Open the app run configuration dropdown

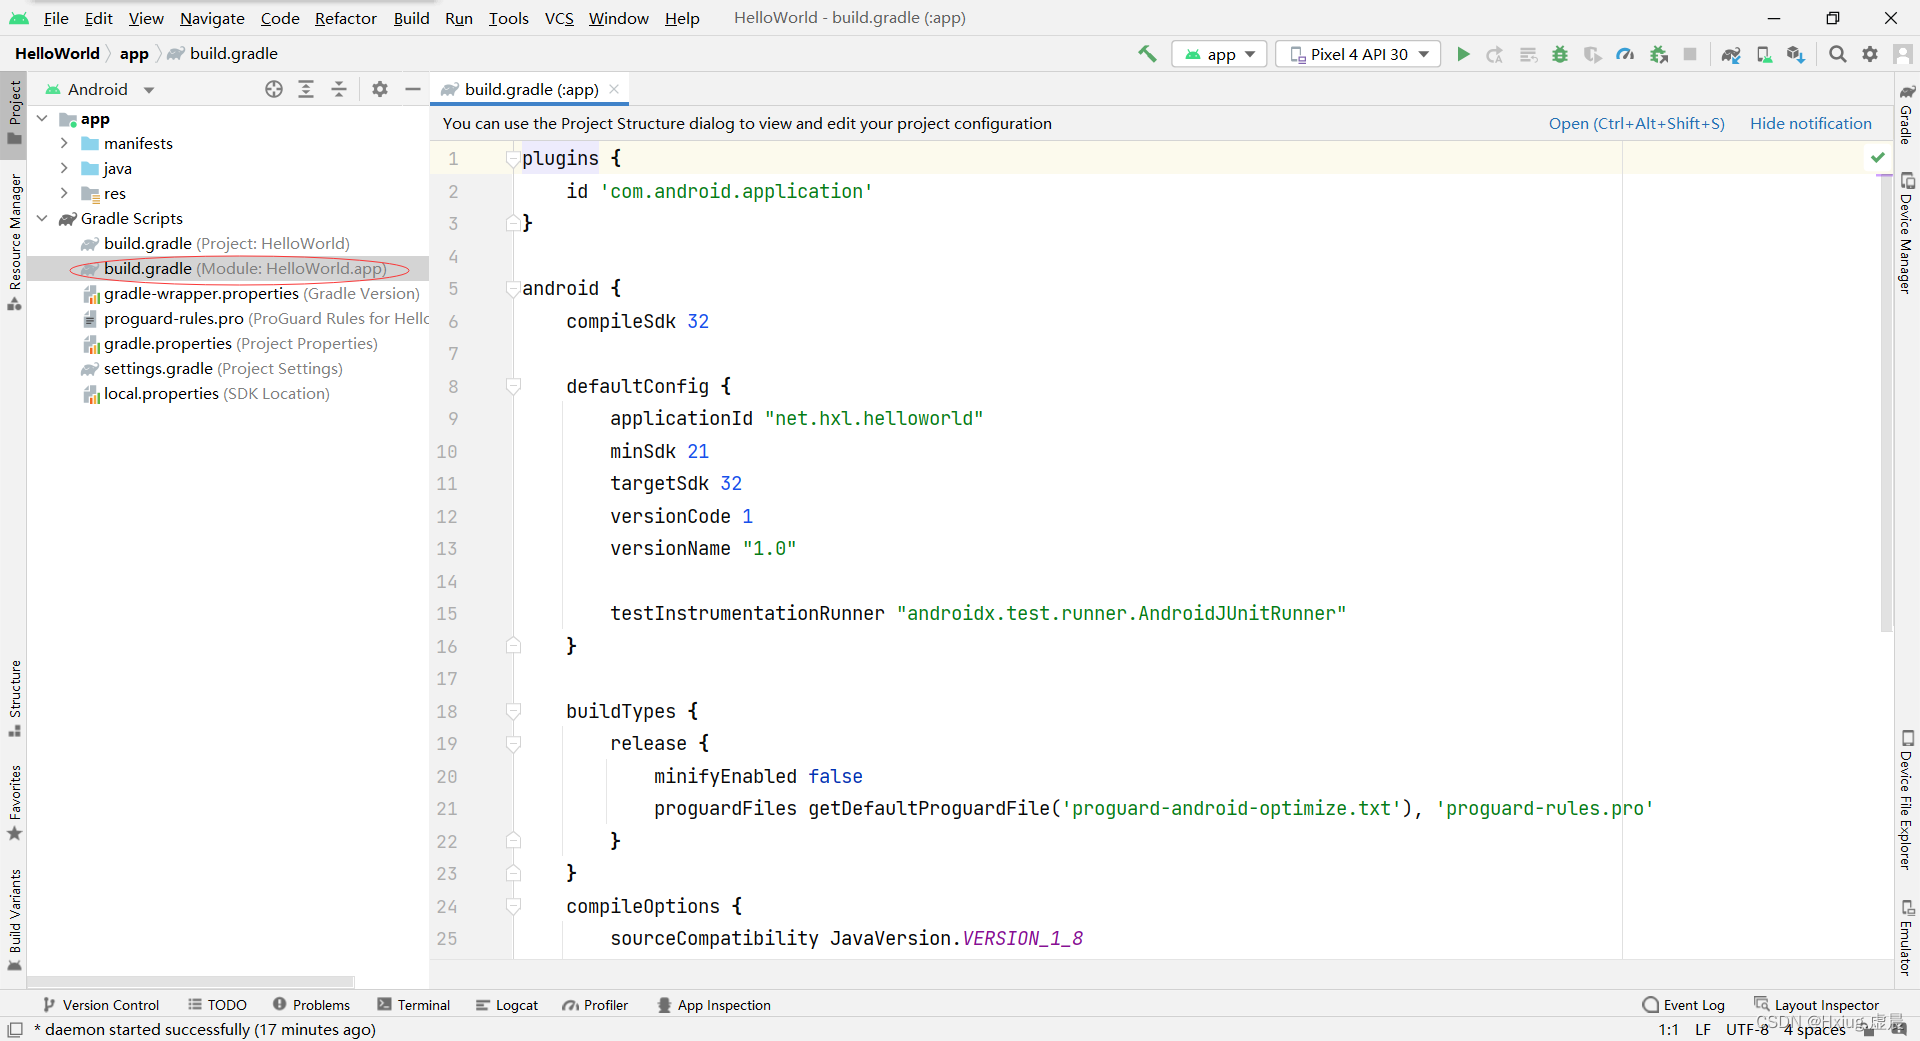[x=1220, y=54]
